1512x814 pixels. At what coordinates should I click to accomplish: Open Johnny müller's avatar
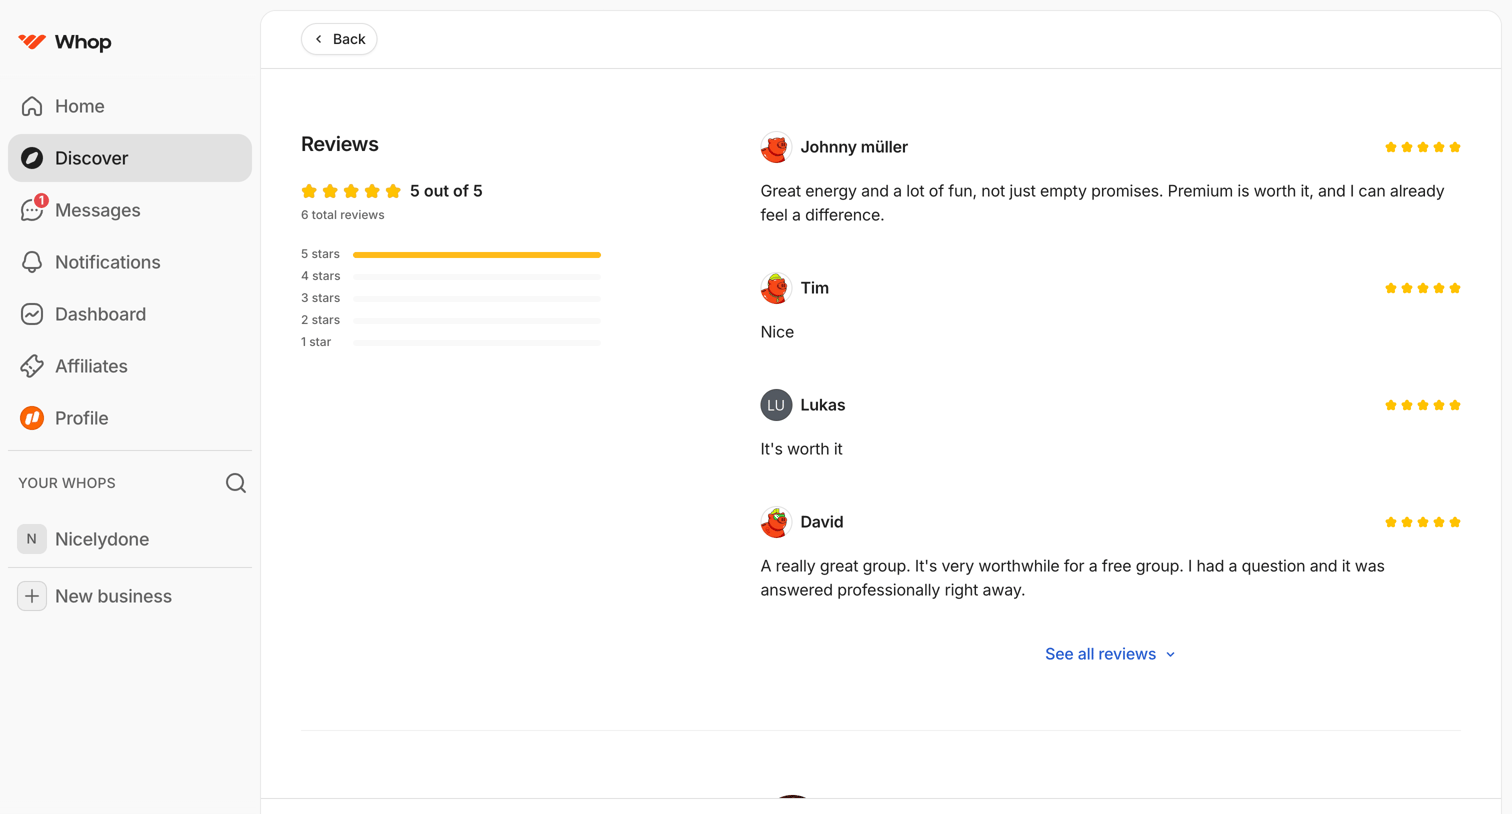tap(776, 147)
